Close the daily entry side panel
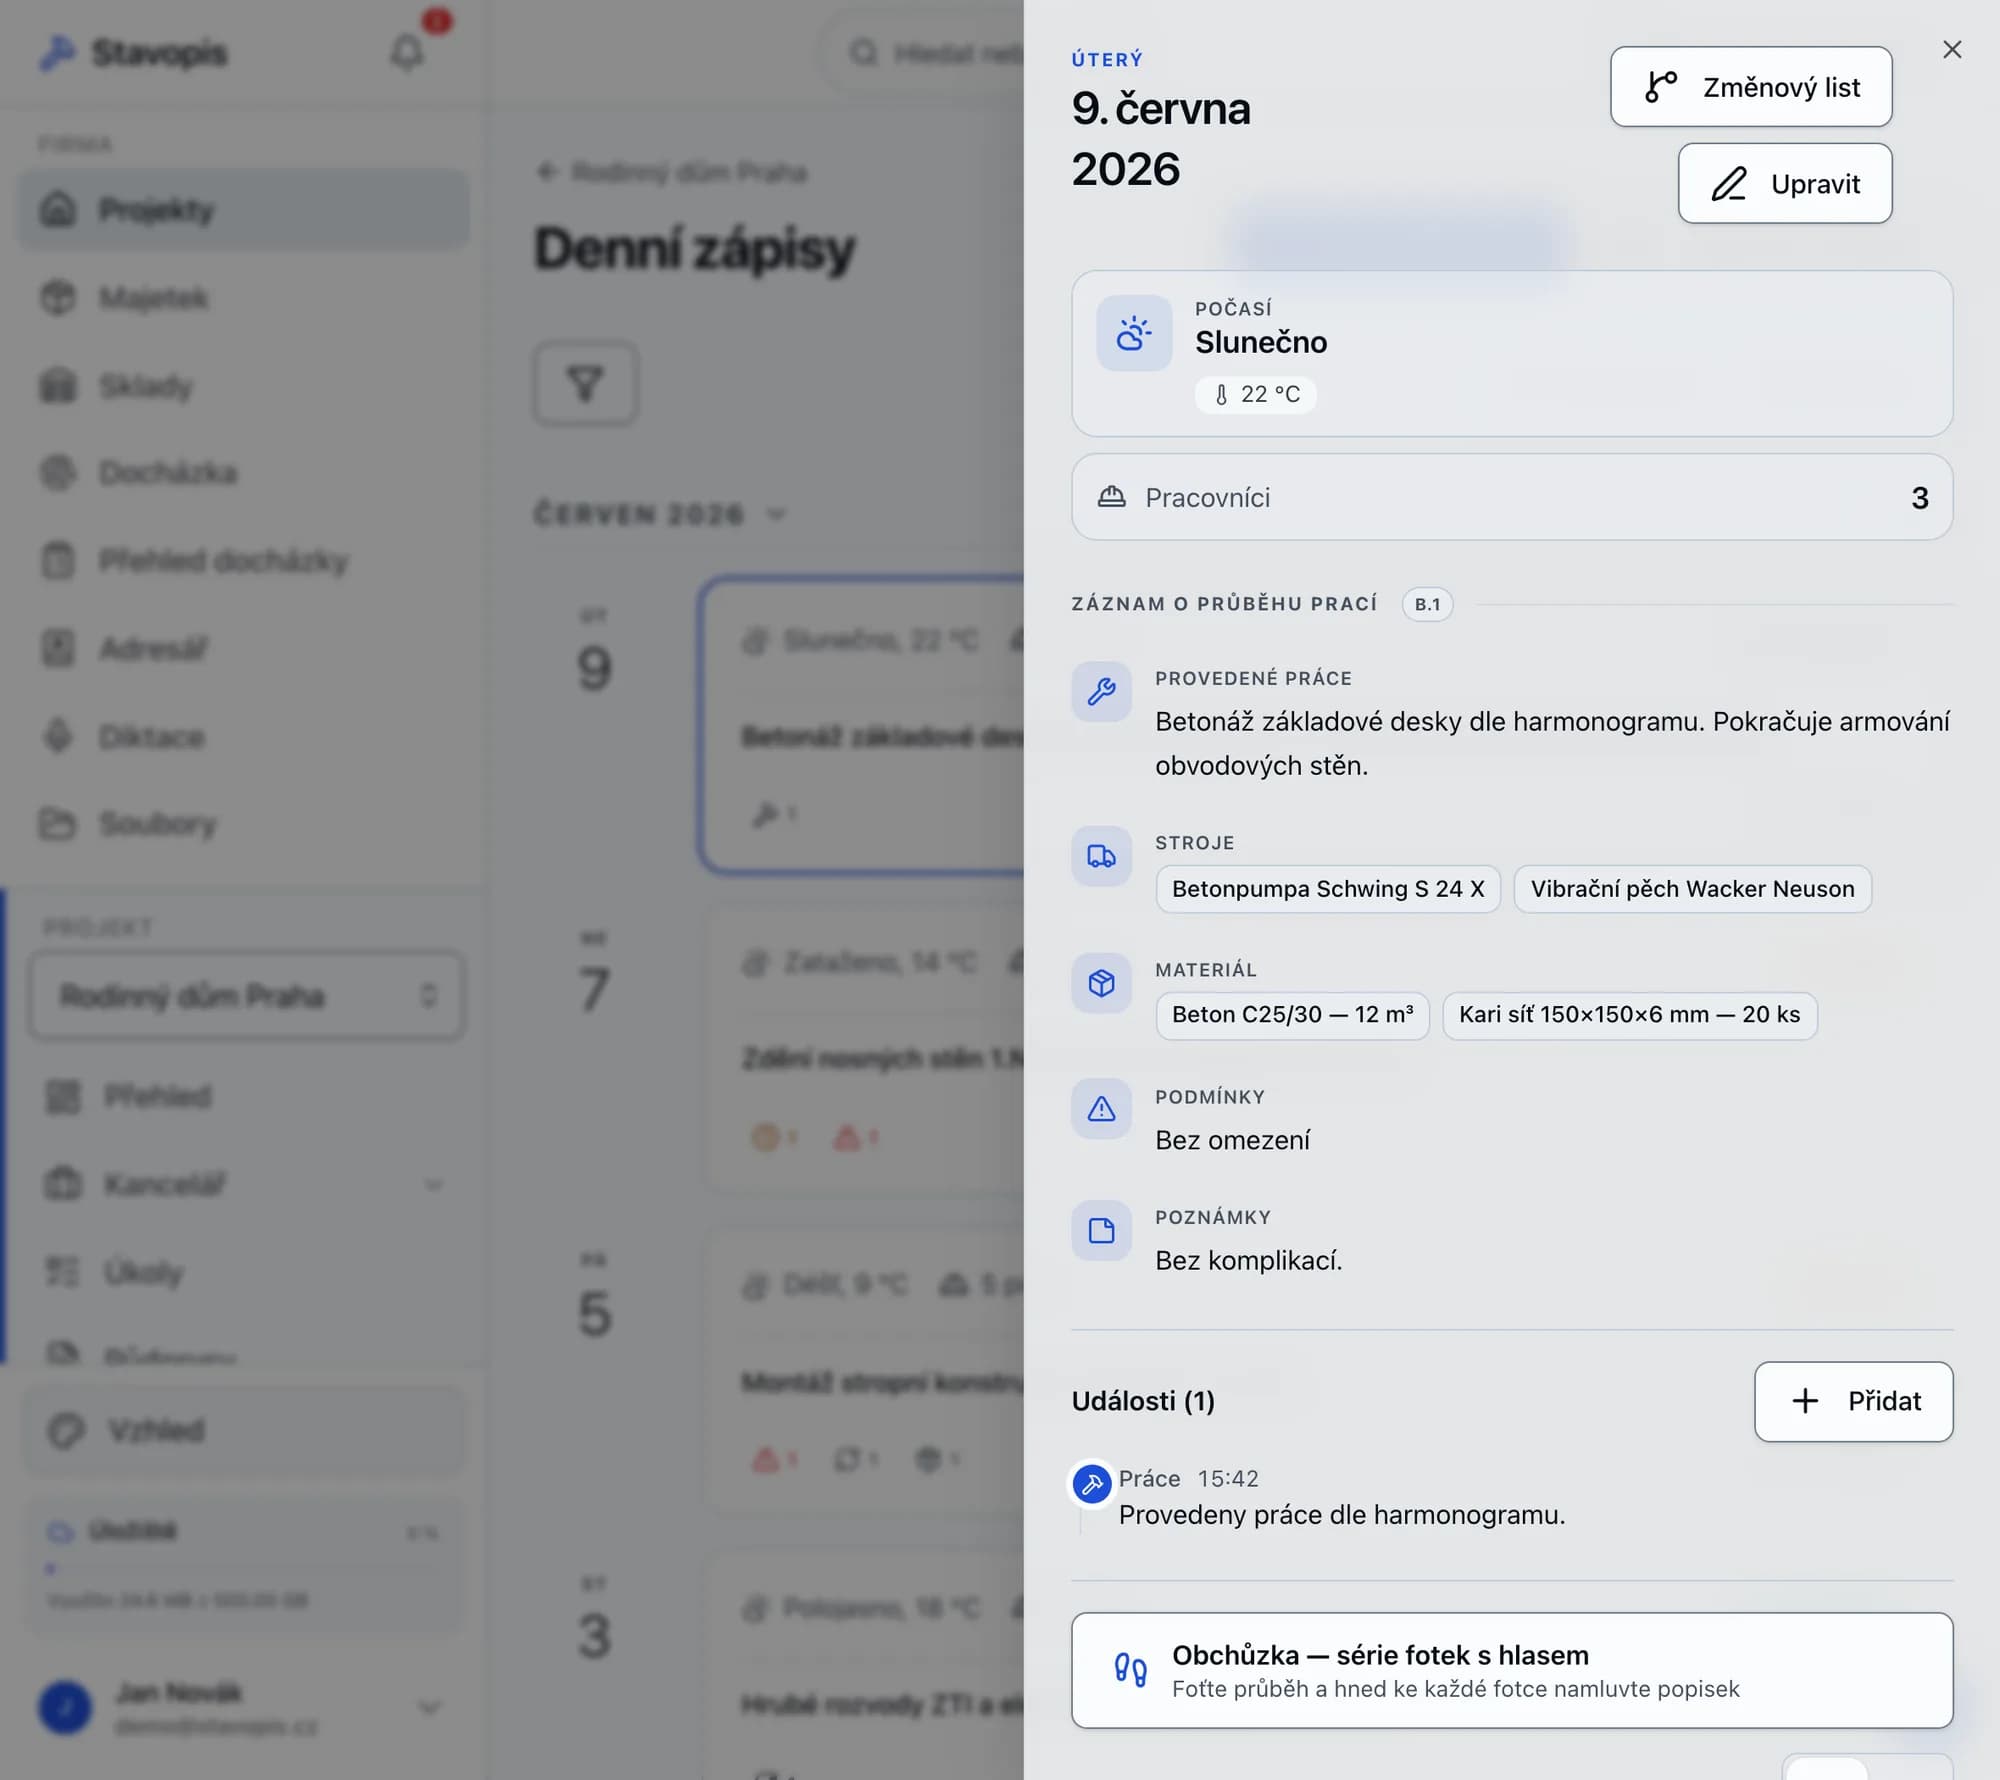The image size is (2000, 1780). [1951, 50]
